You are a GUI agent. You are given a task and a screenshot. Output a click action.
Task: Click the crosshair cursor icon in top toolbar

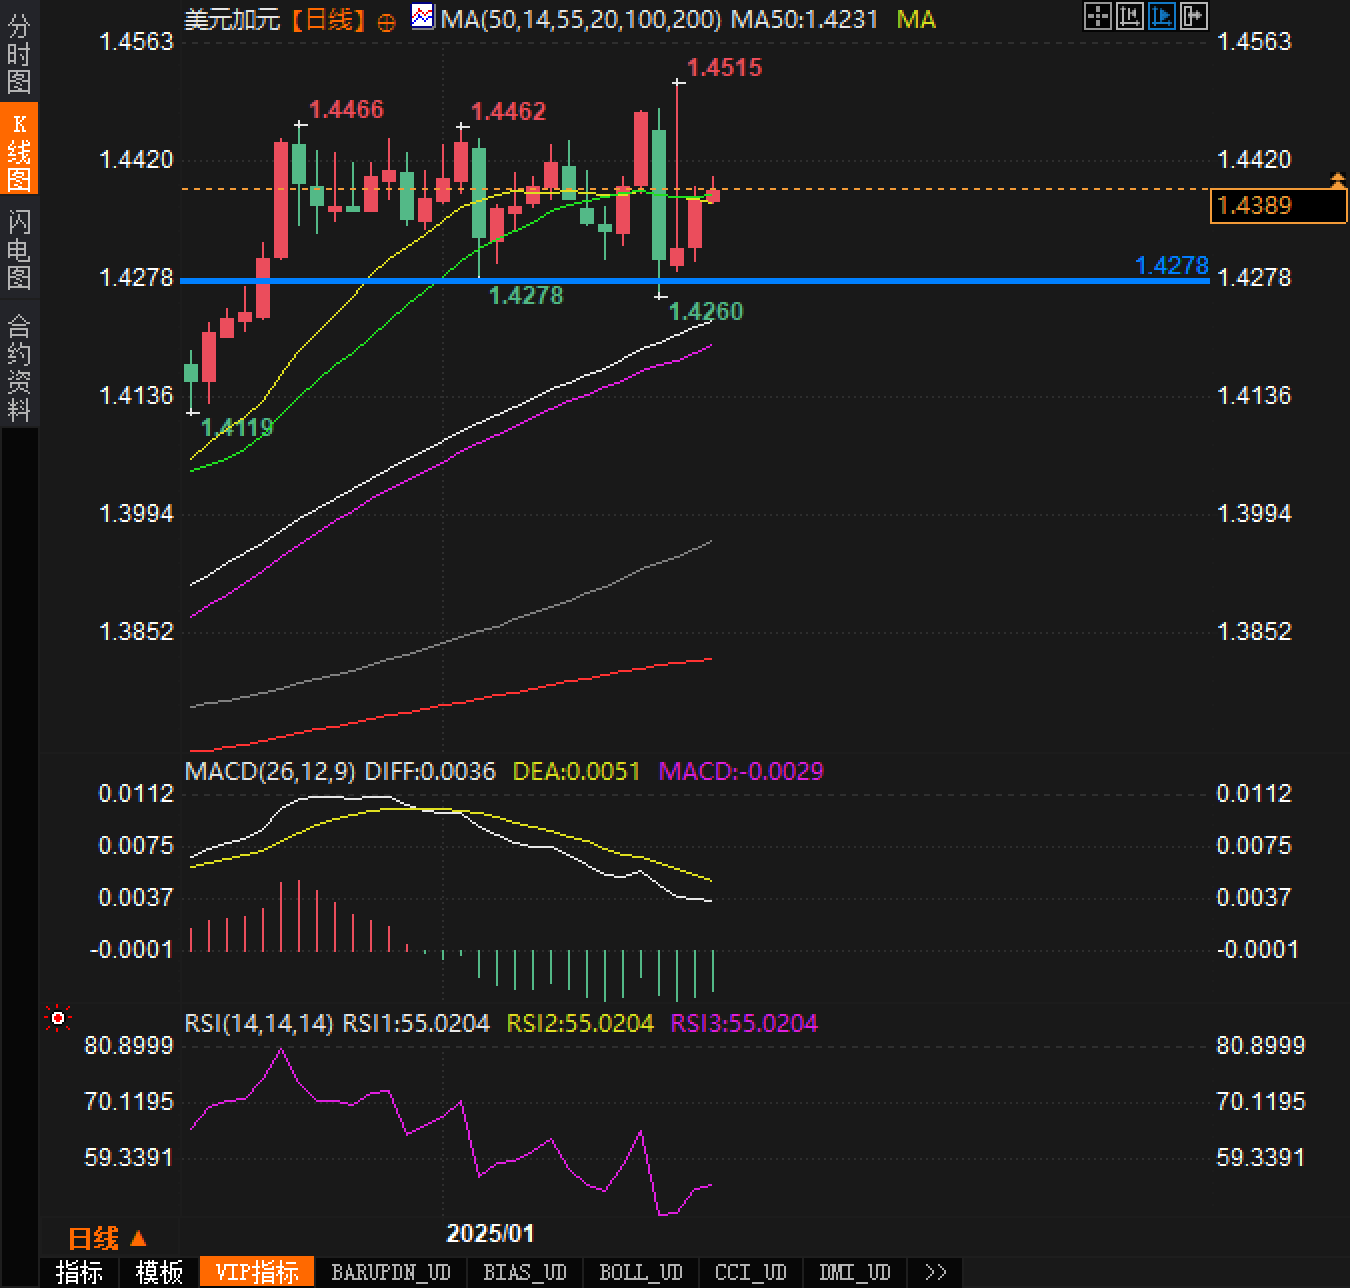click(x=1097, y=16)
